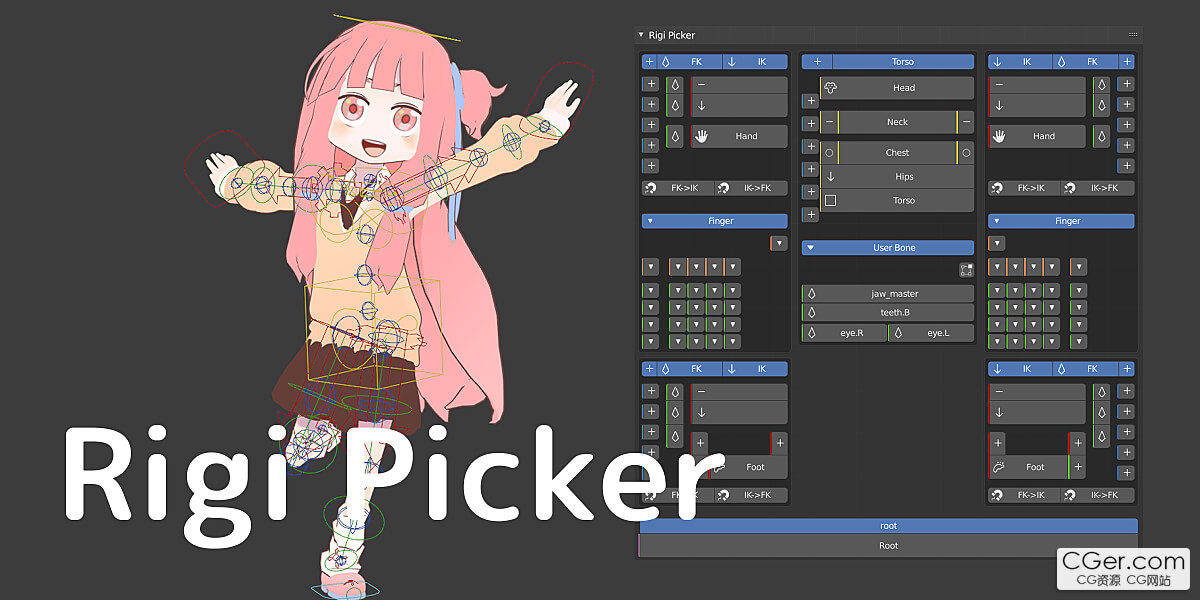Collapse the left-side Finger section

click(x=650, y=221)
